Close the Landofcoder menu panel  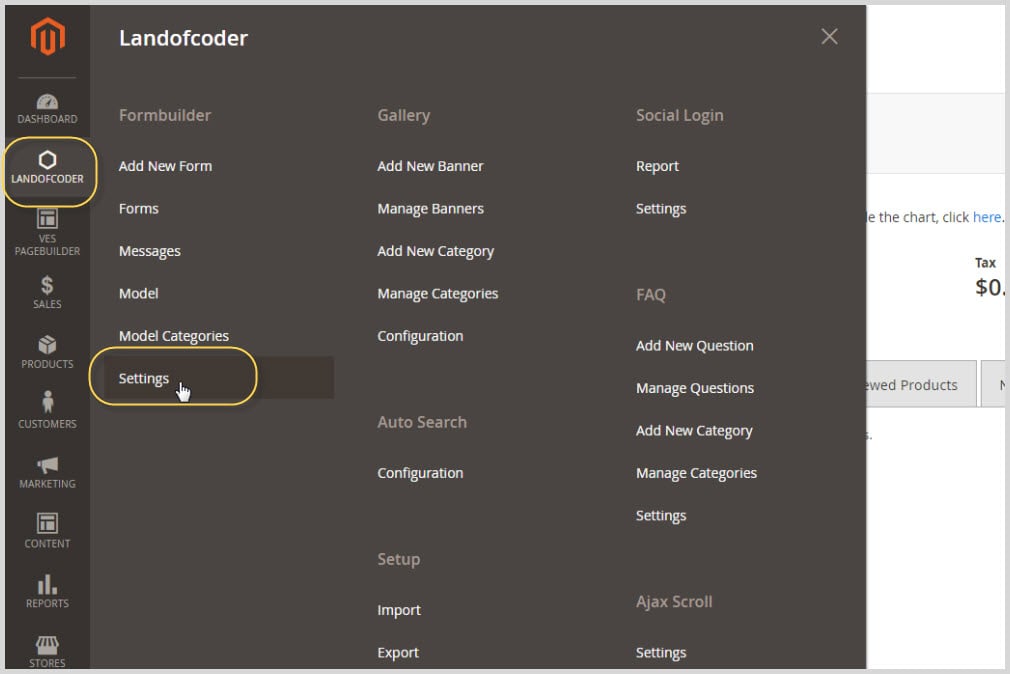[829, 36]
